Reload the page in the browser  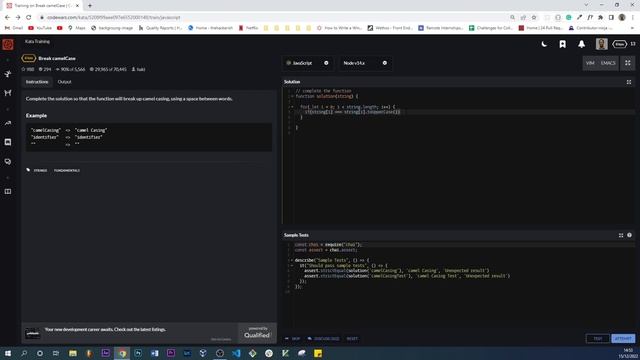coord(29,18)
